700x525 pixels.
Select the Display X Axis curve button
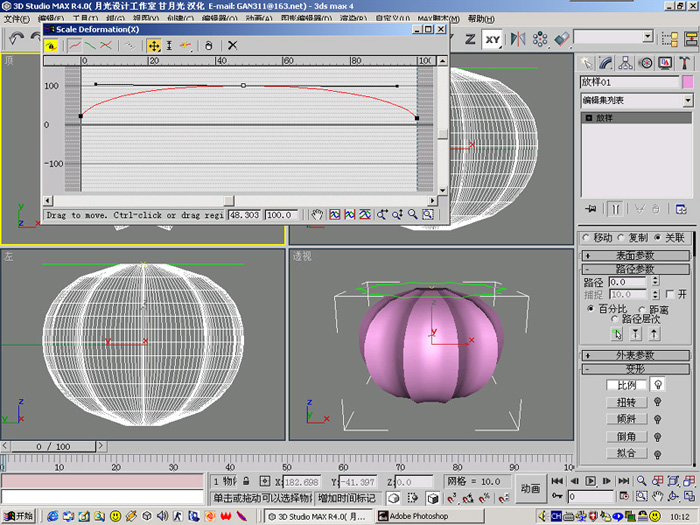[x=75, y=46]
